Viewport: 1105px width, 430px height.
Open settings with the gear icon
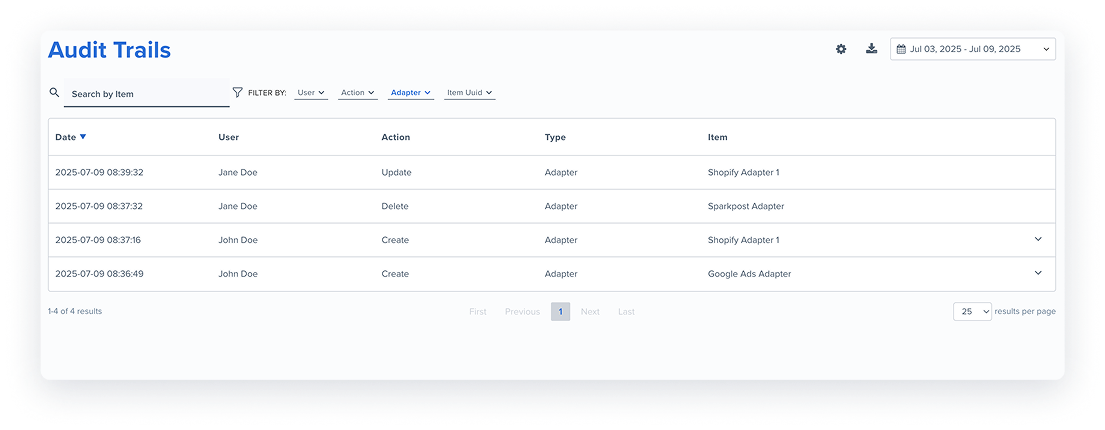841,49
